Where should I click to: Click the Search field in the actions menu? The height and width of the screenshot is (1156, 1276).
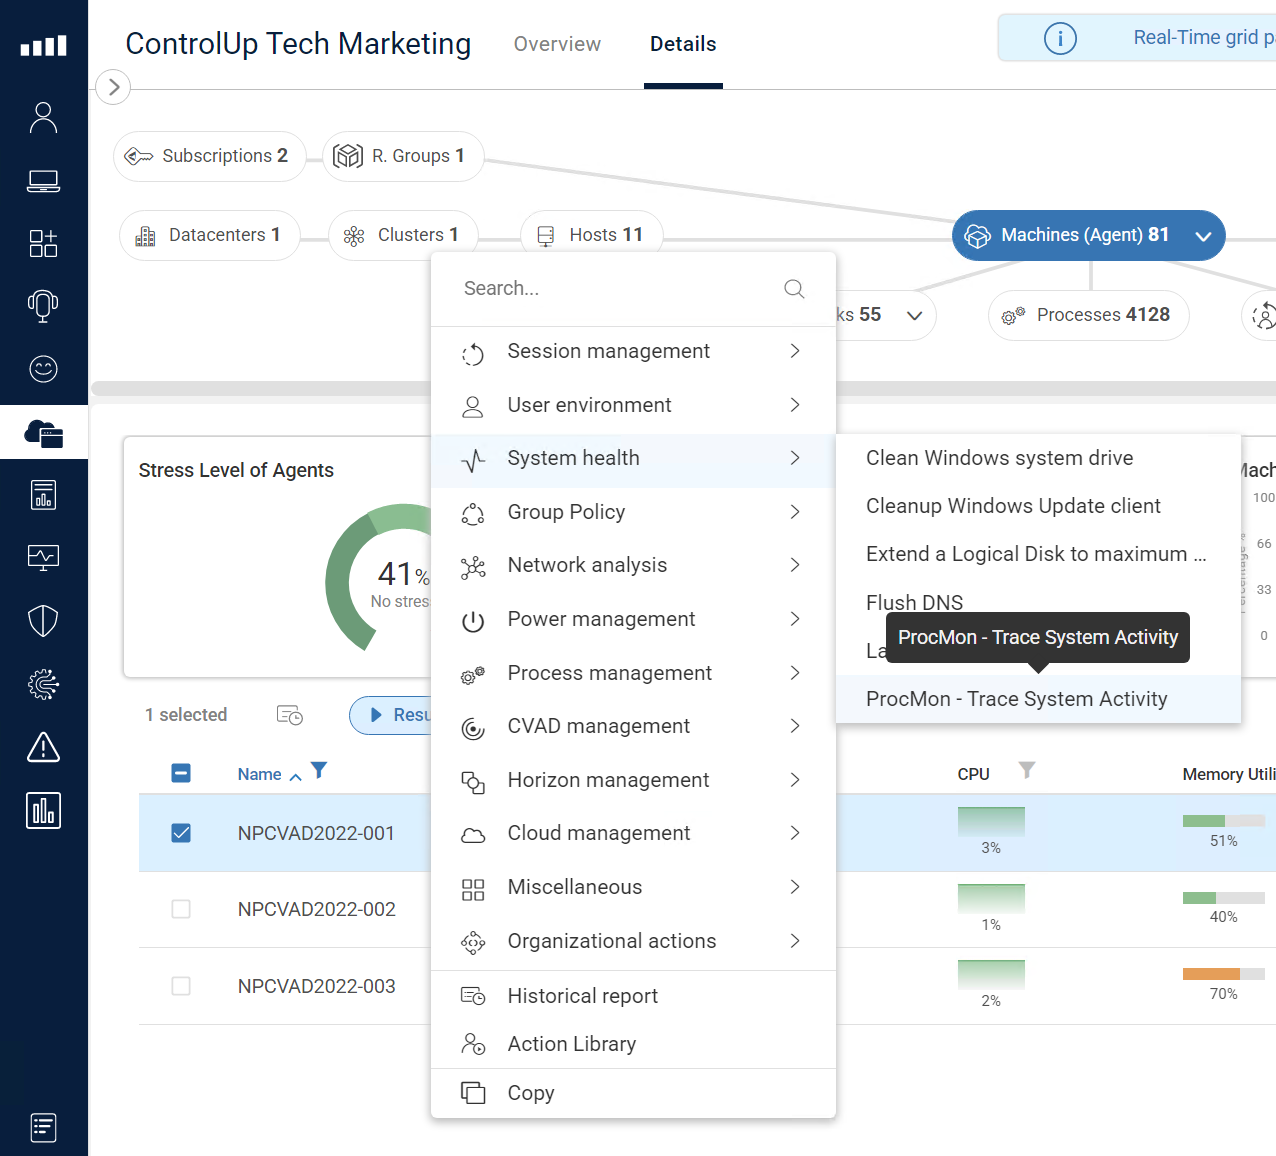610,289
